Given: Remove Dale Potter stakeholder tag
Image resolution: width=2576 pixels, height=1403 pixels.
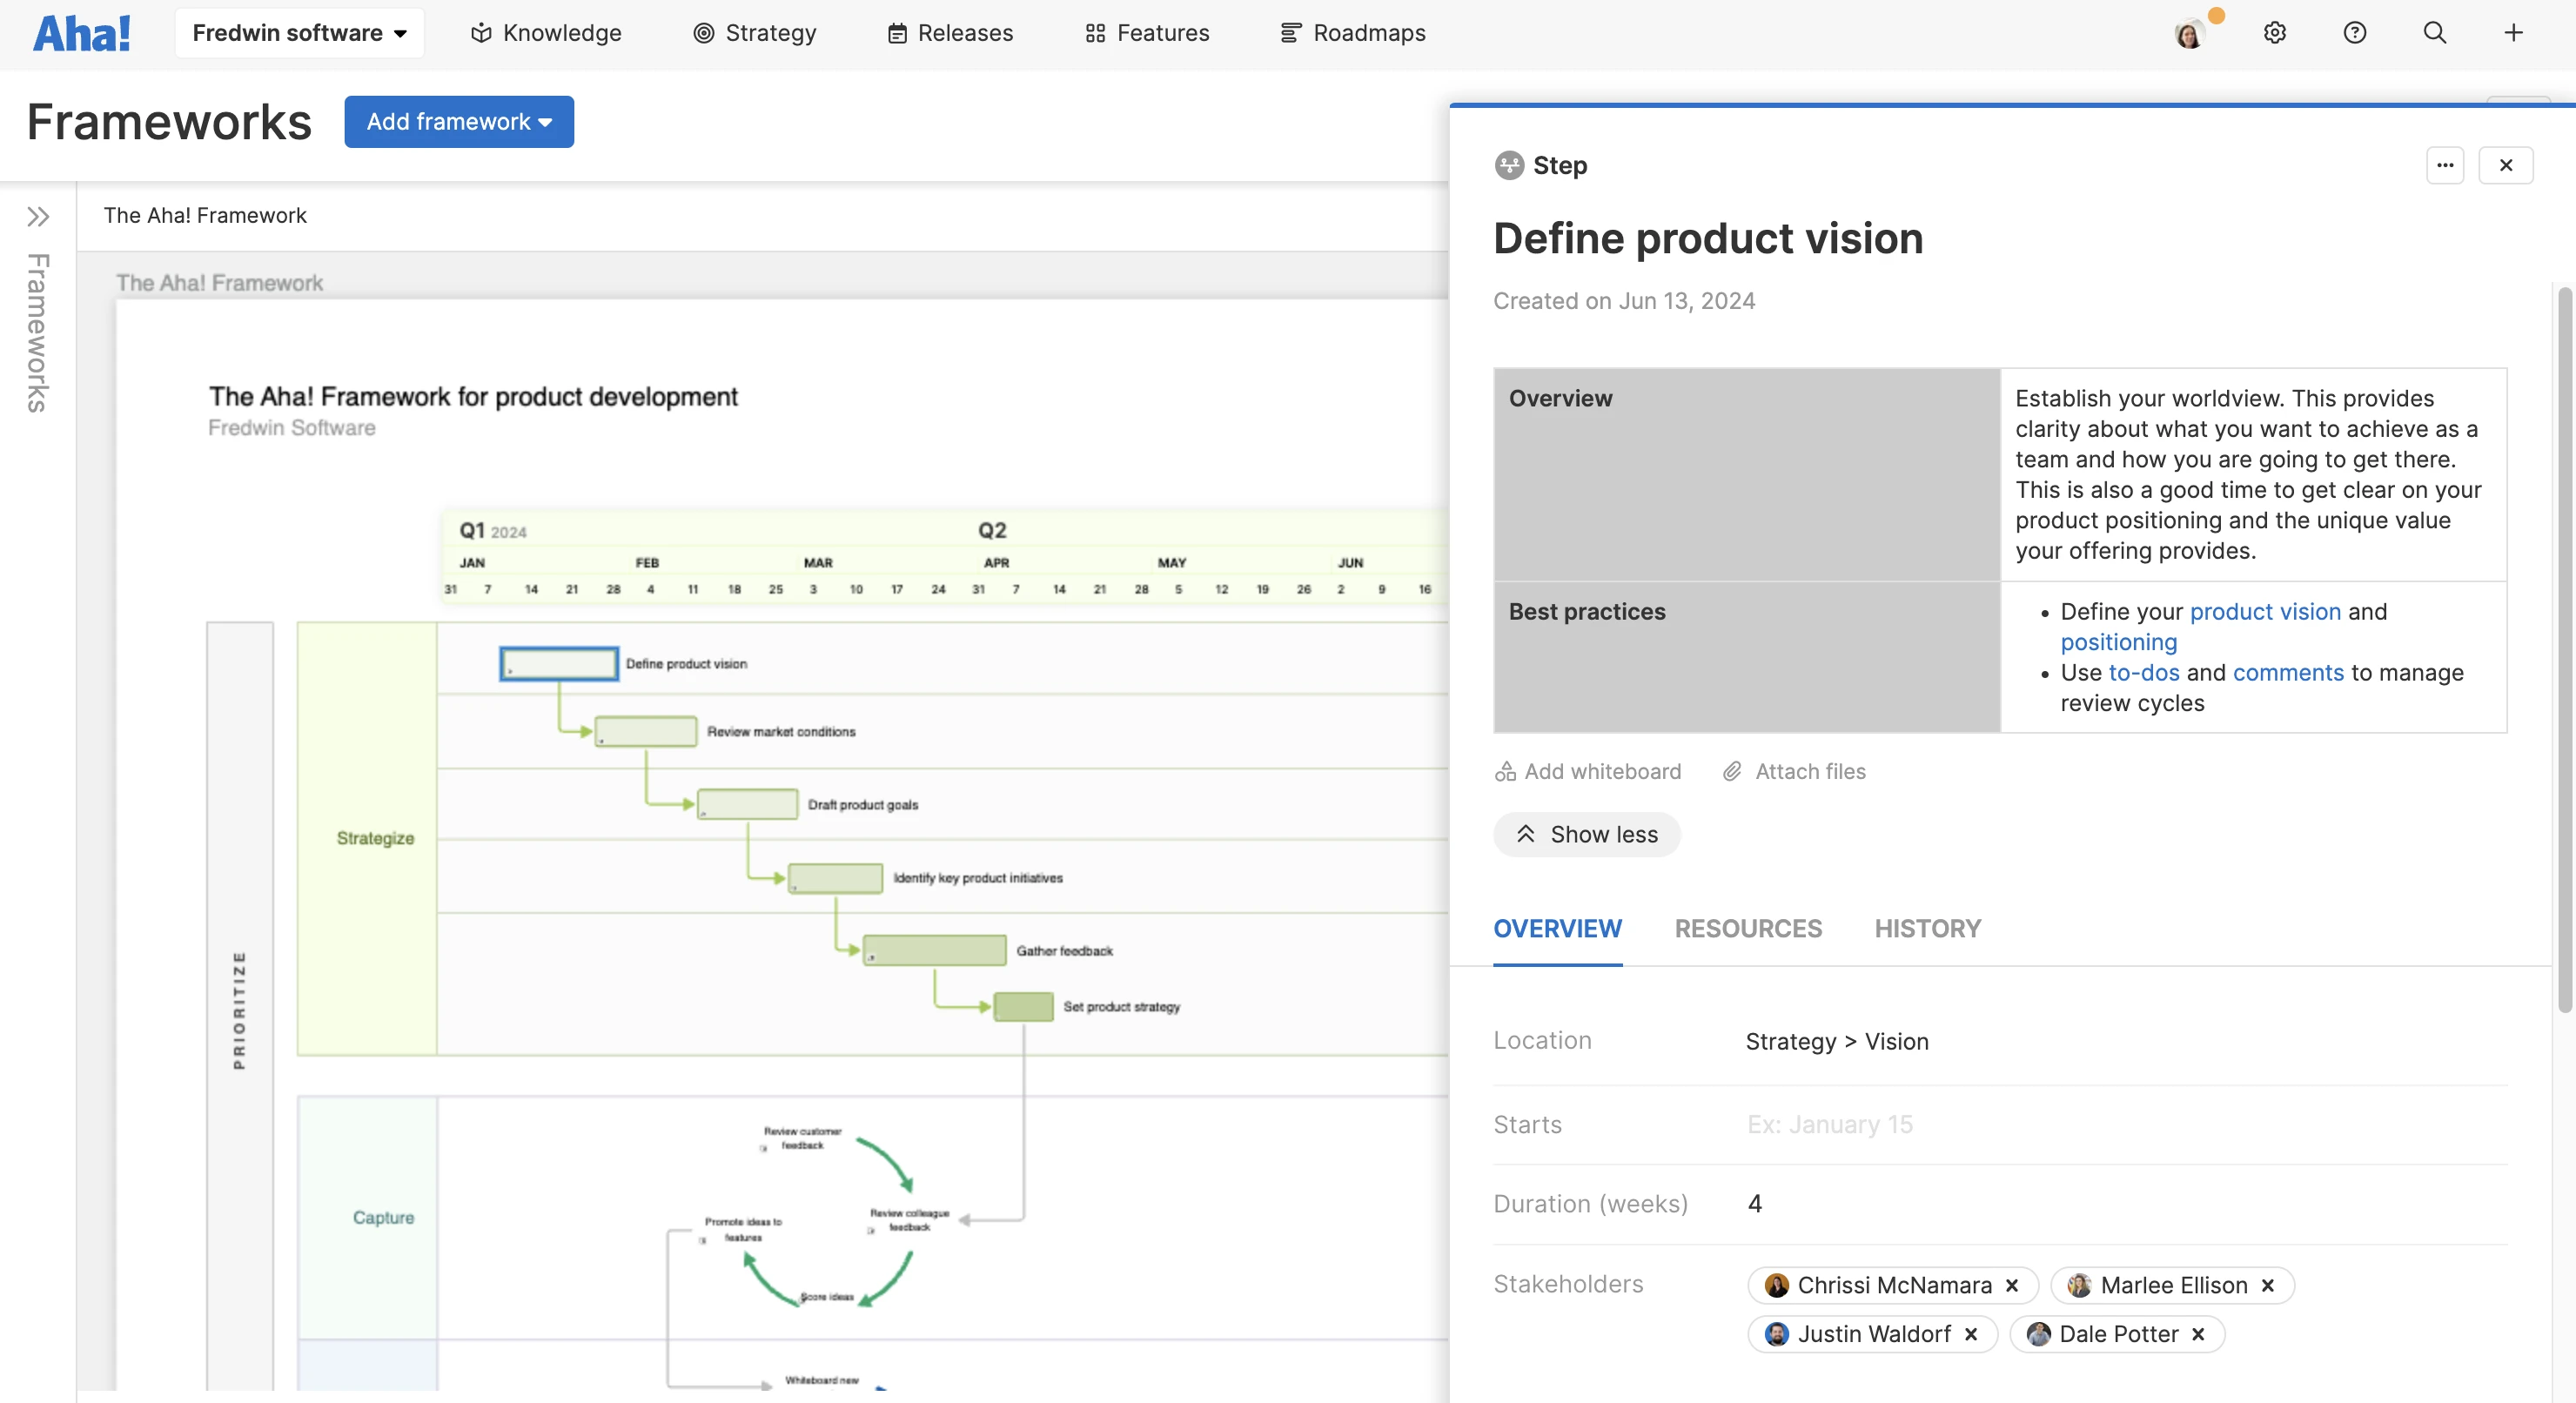Looking at the screenshot, I should click(2198, 1334).
